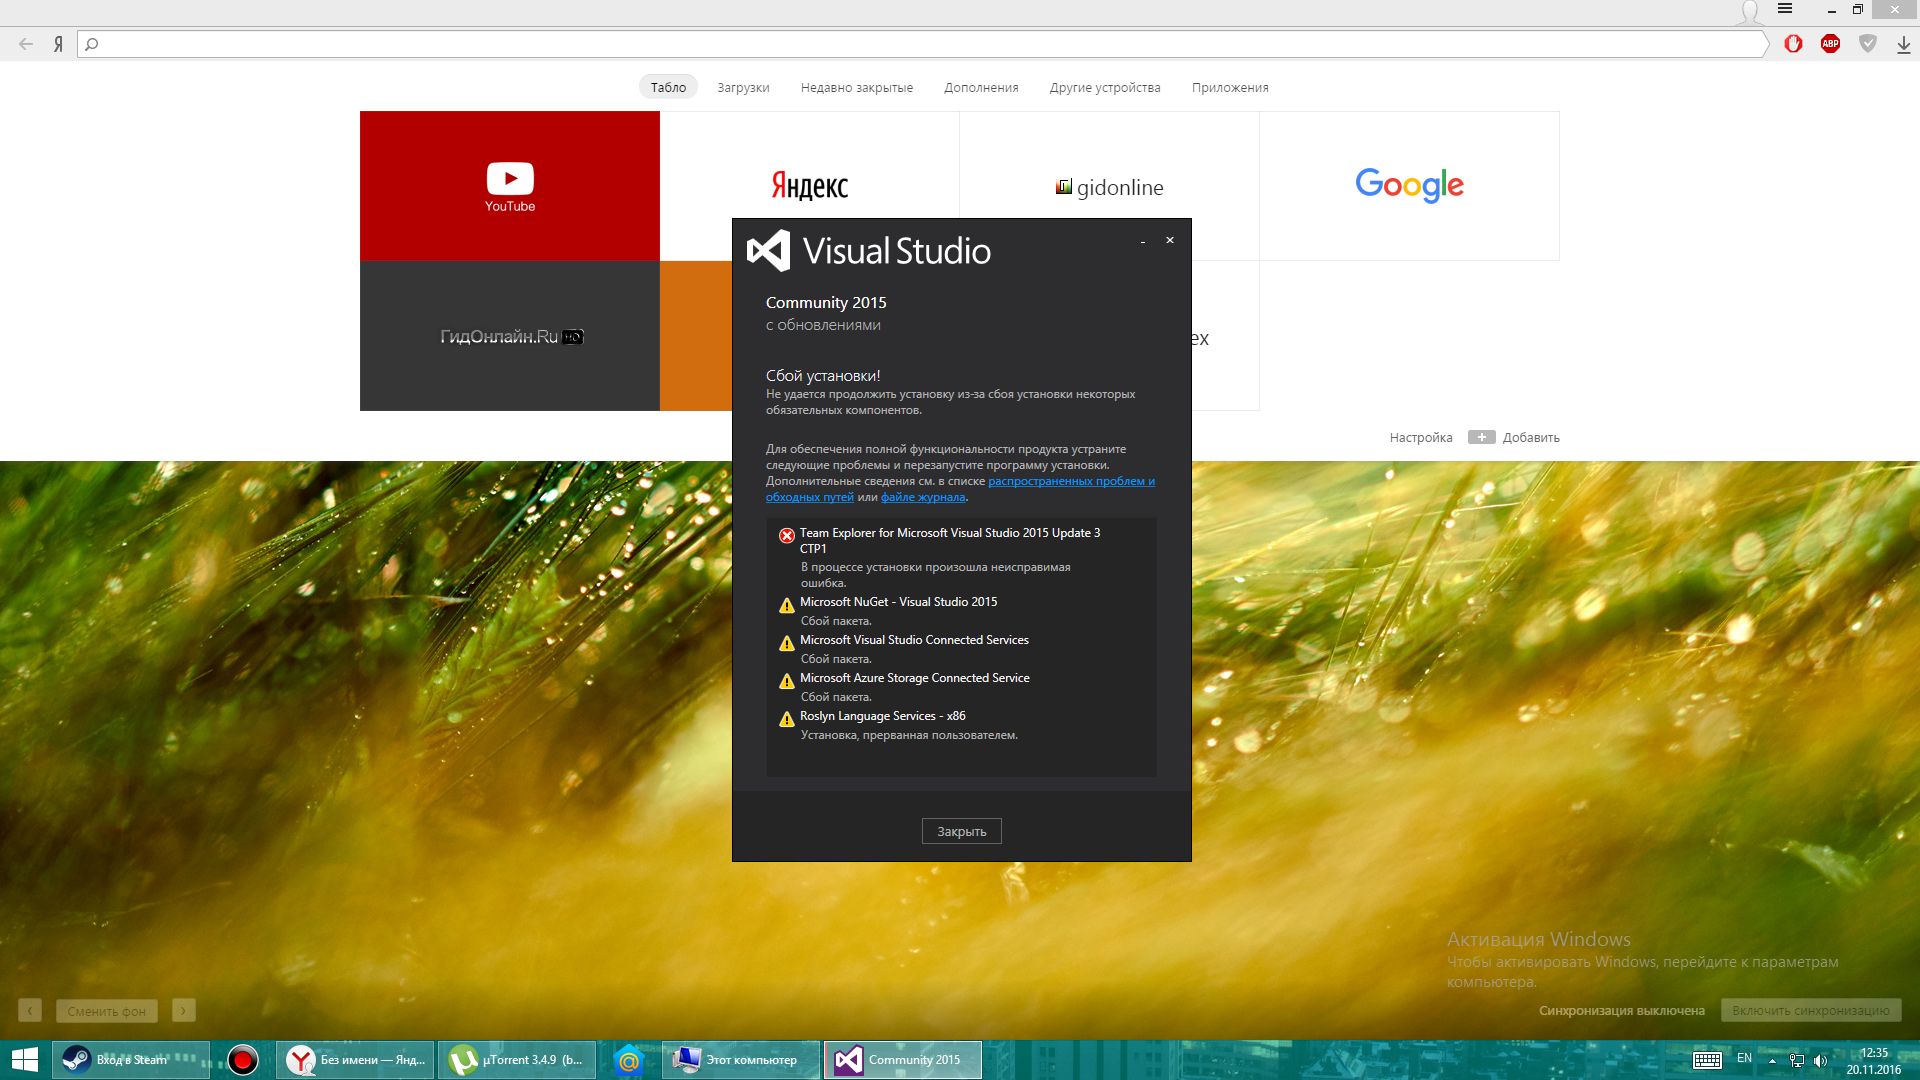1920x1080 pixels.
Task: Open the Windows Start button
Action: coord(25,1060)
